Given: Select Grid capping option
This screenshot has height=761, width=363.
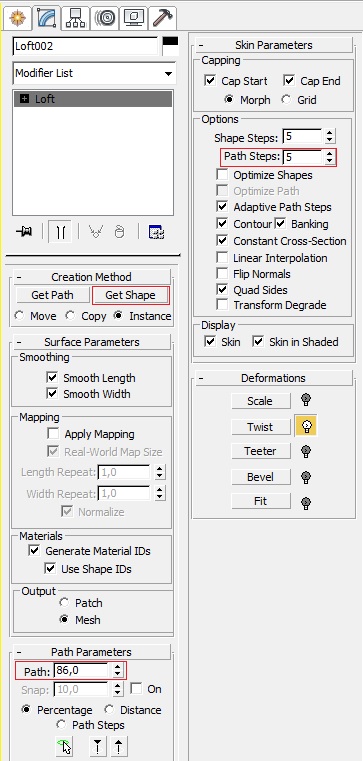Looking at the screenshot, I should pyautogui.click(x=286, y=99).
